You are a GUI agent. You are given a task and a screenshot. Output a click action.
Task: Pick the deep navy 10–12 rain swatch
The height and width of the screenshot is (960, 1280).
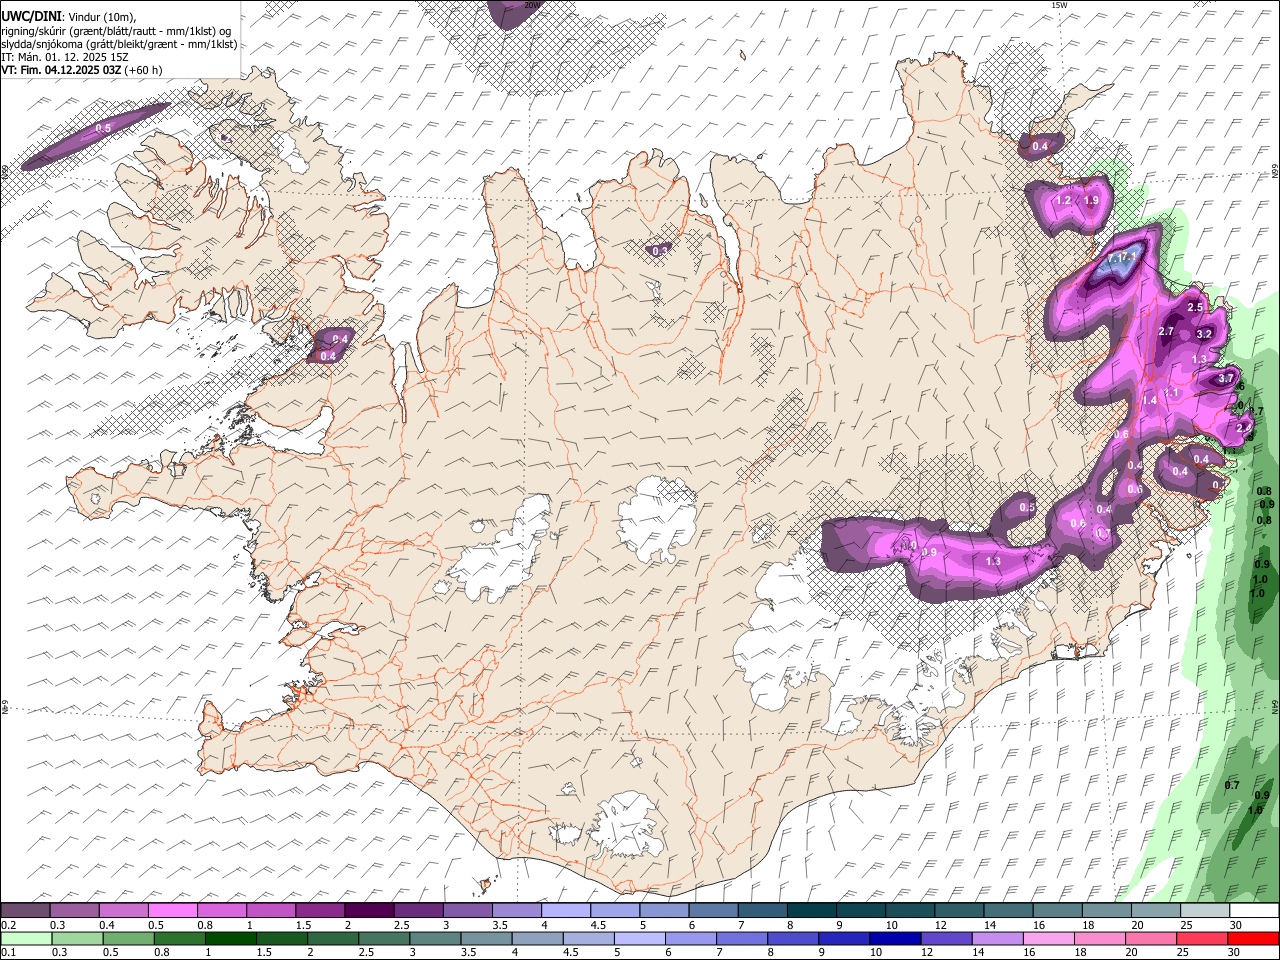tap(895, 938)
